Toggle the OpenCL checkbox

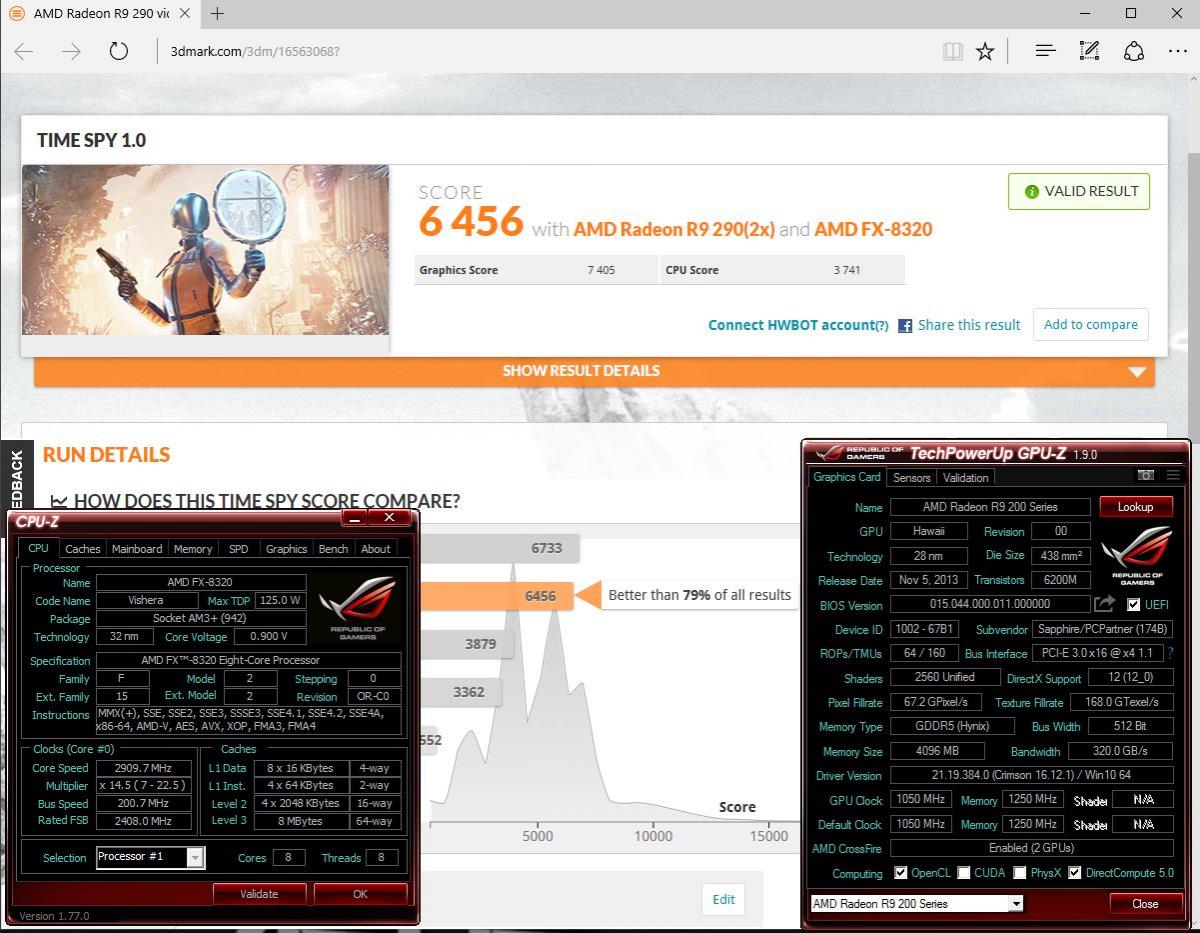click(x=900, y=873)
